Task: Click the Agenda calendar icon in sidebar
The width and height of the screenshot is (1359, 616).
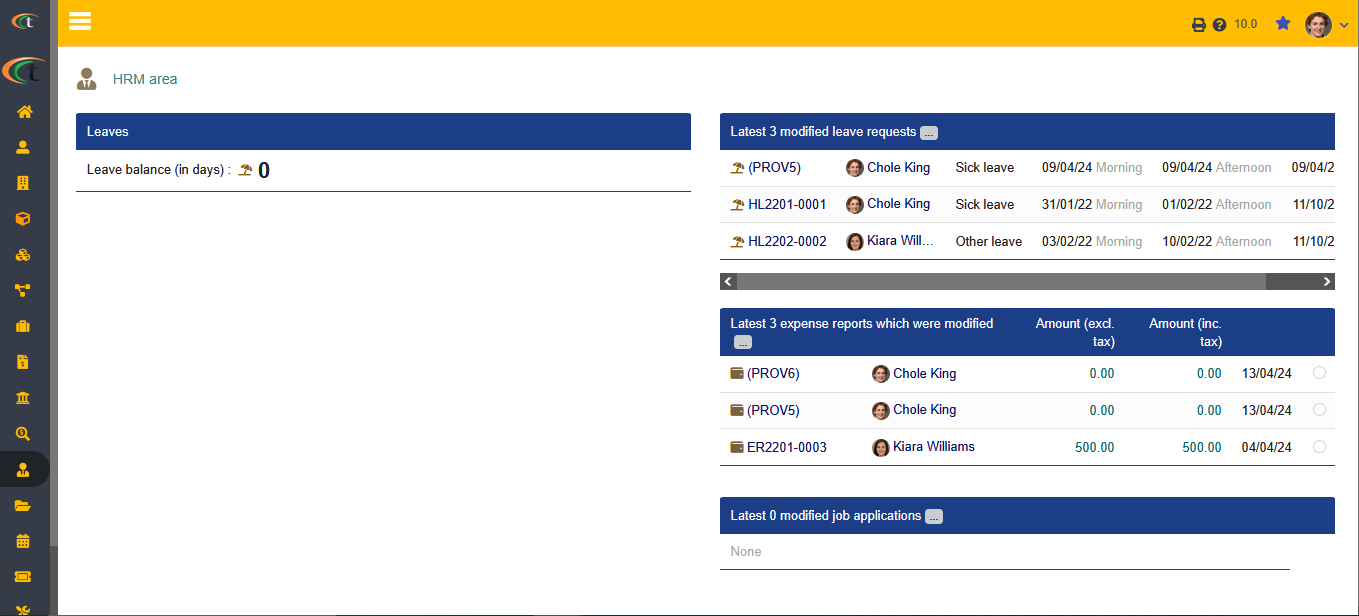Action: click(23, 541)
